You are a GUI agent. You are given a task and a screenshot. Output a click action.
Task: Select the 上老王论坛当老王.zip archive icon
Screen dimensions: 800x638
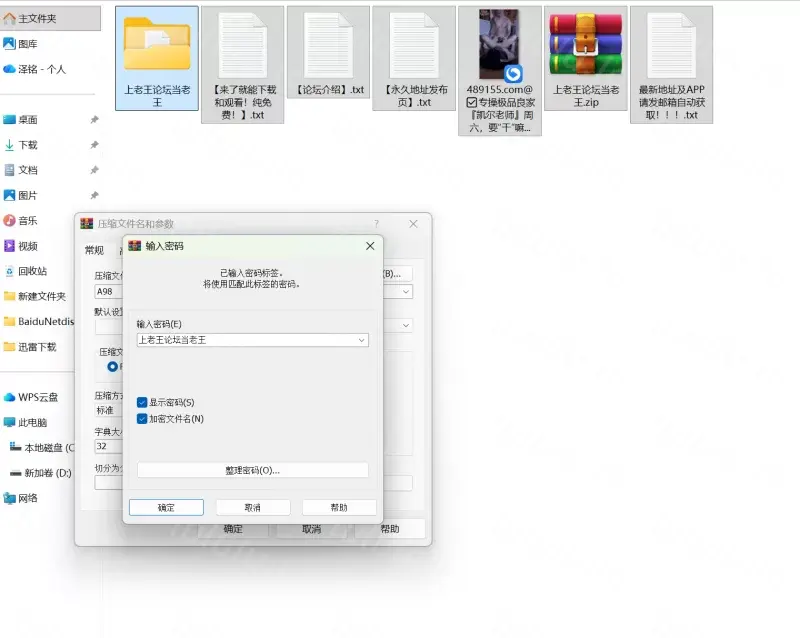pyautogui.click(x=586, y=44)
